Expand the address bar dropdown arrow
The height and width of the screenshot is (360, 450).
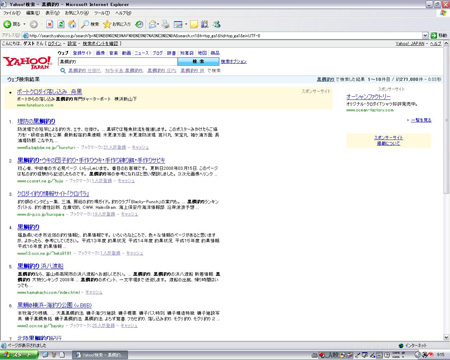pos(425,35)
